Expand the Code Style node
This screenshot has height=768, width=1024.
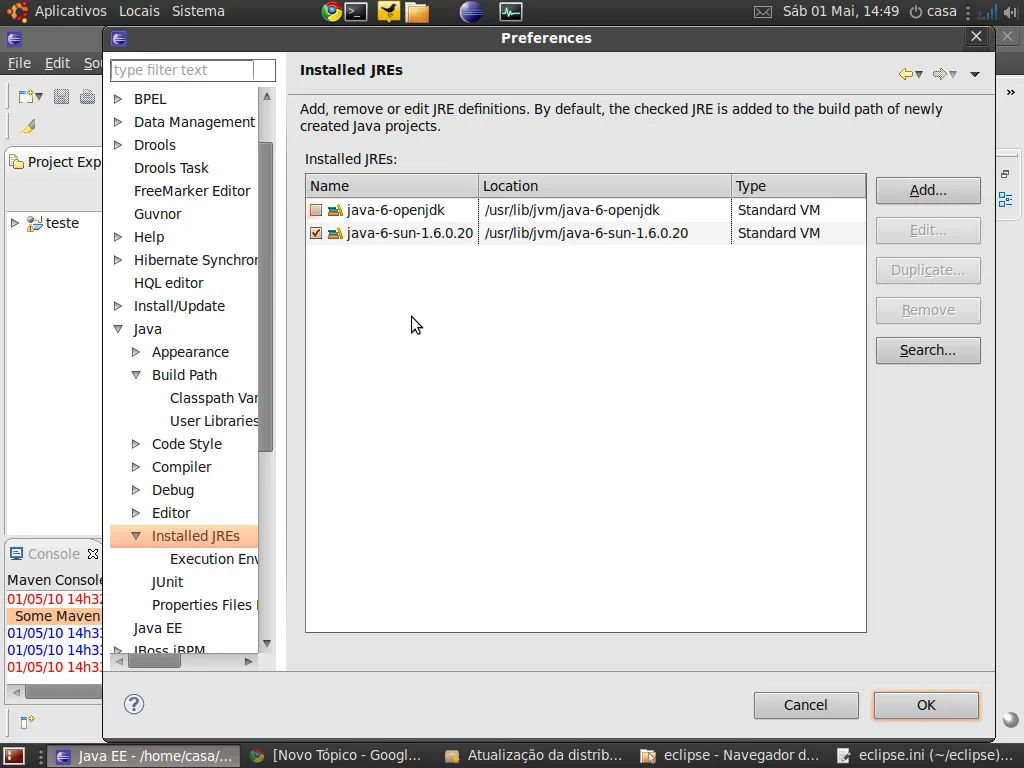pyautogui.click(x=136, y=444)
